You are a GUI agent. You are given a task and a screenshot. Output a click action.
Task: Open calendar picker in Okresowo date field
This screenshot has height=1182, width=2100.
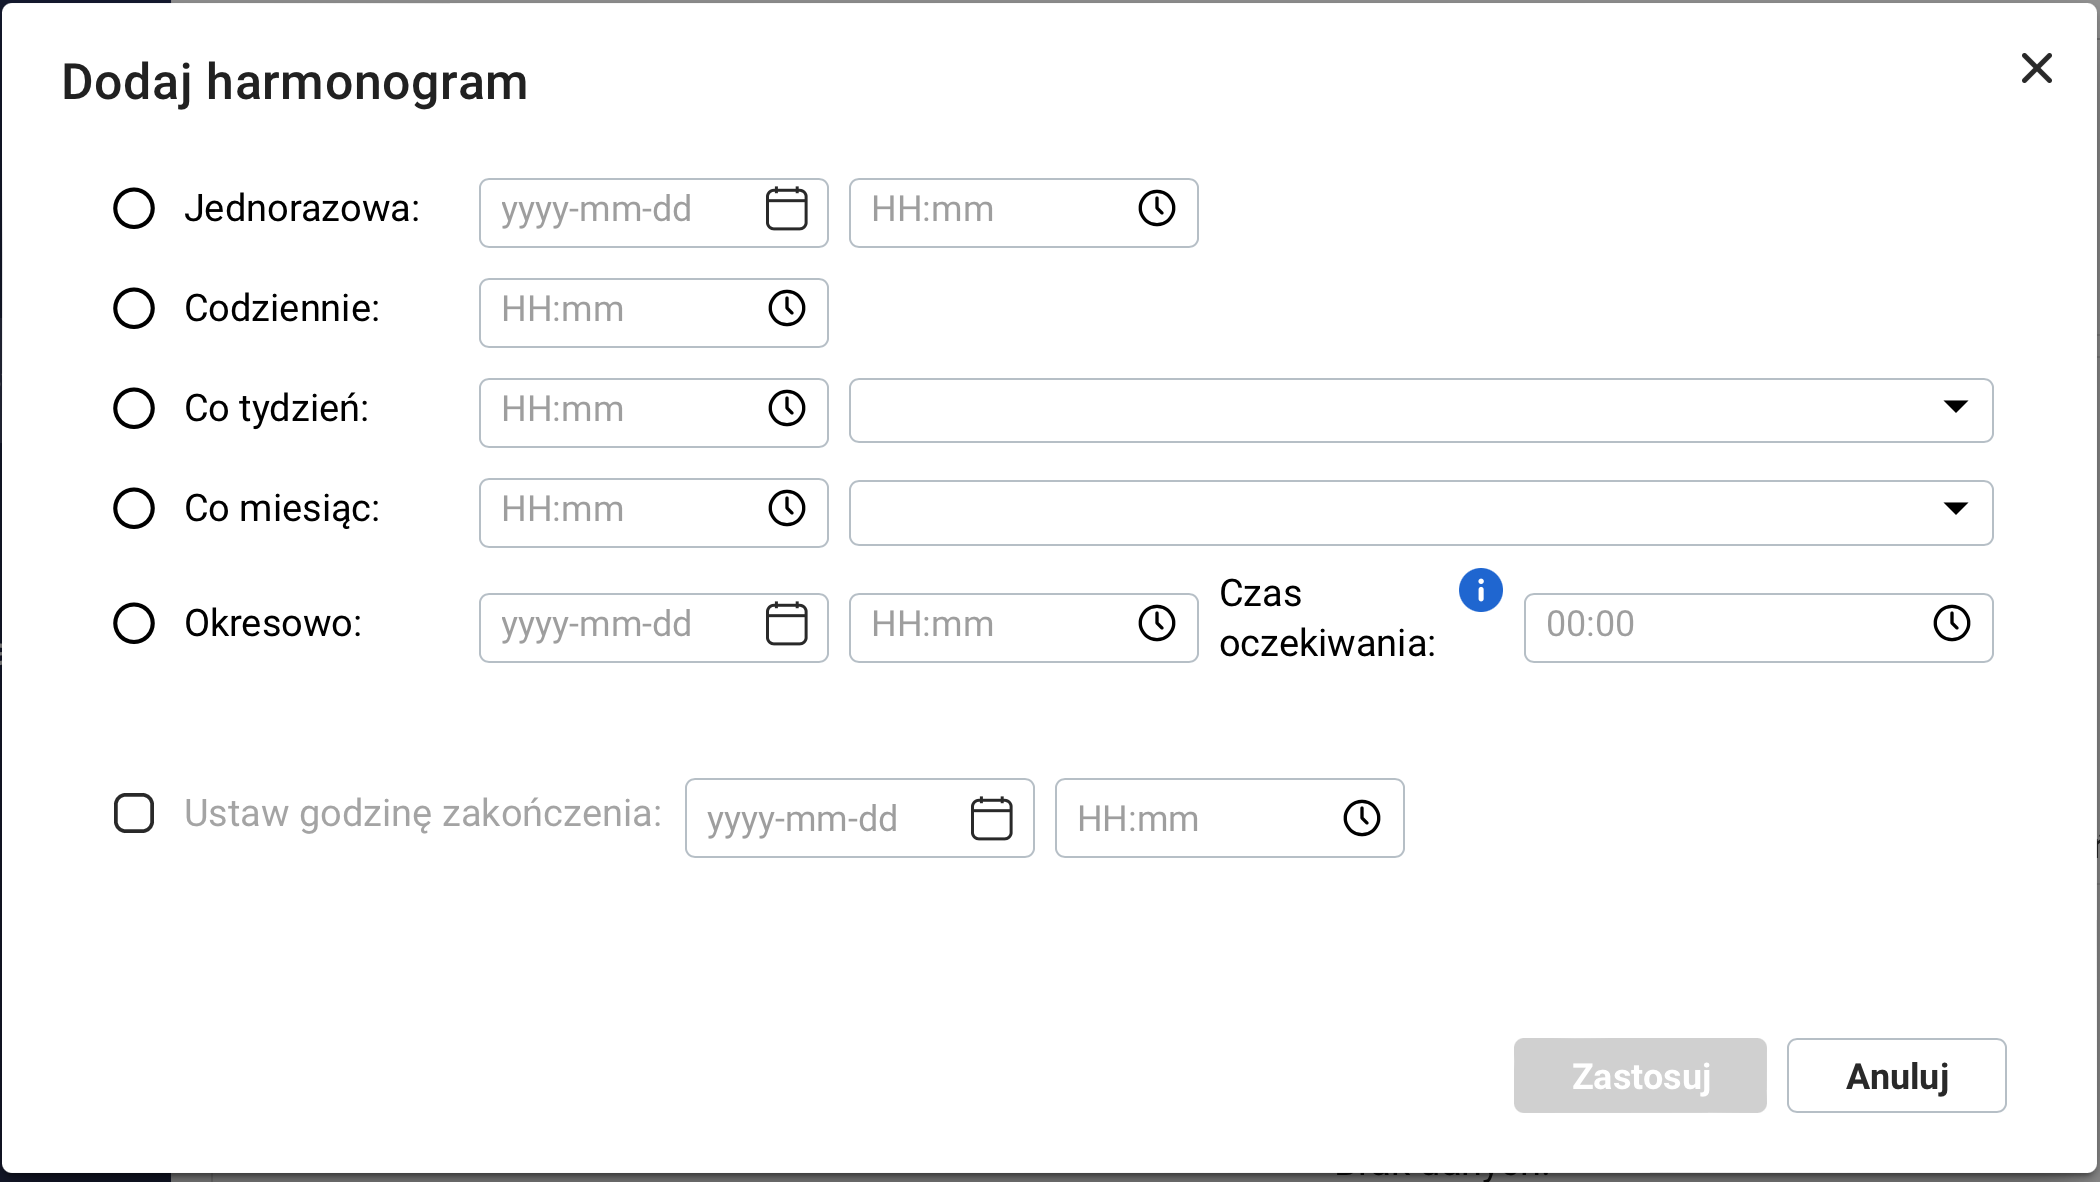[x=786, y=624]
